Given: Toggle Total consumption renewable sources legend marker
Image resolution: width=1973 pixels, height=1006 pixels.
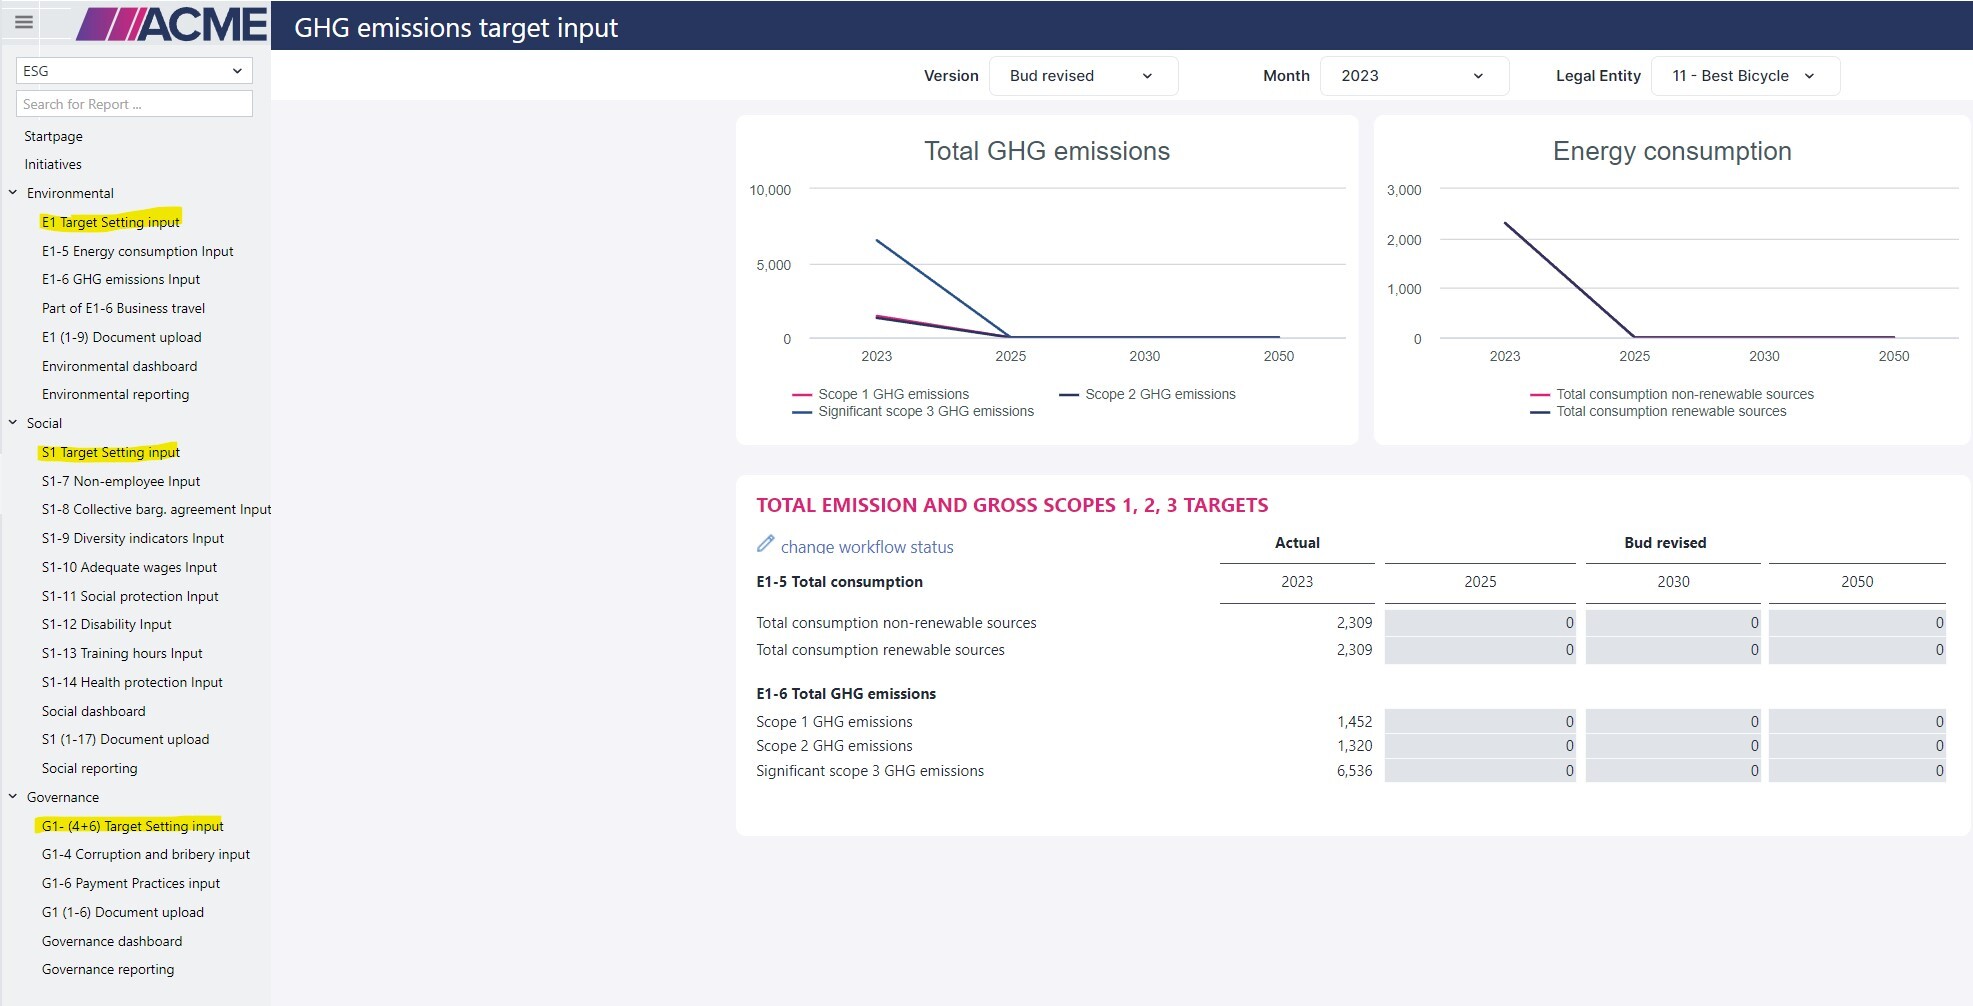Looking at the screenshot, I should (1540, 412).
